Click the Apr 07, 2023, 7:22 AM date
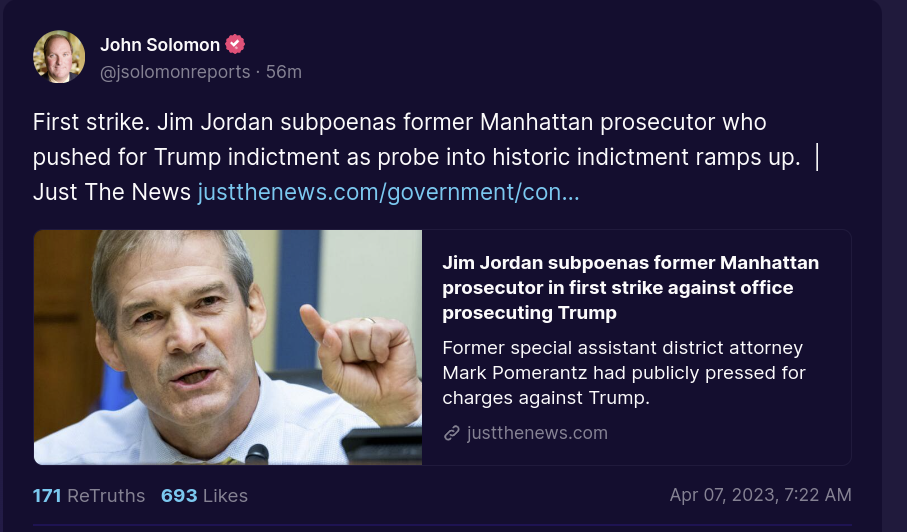 click(x=760, y=495)
